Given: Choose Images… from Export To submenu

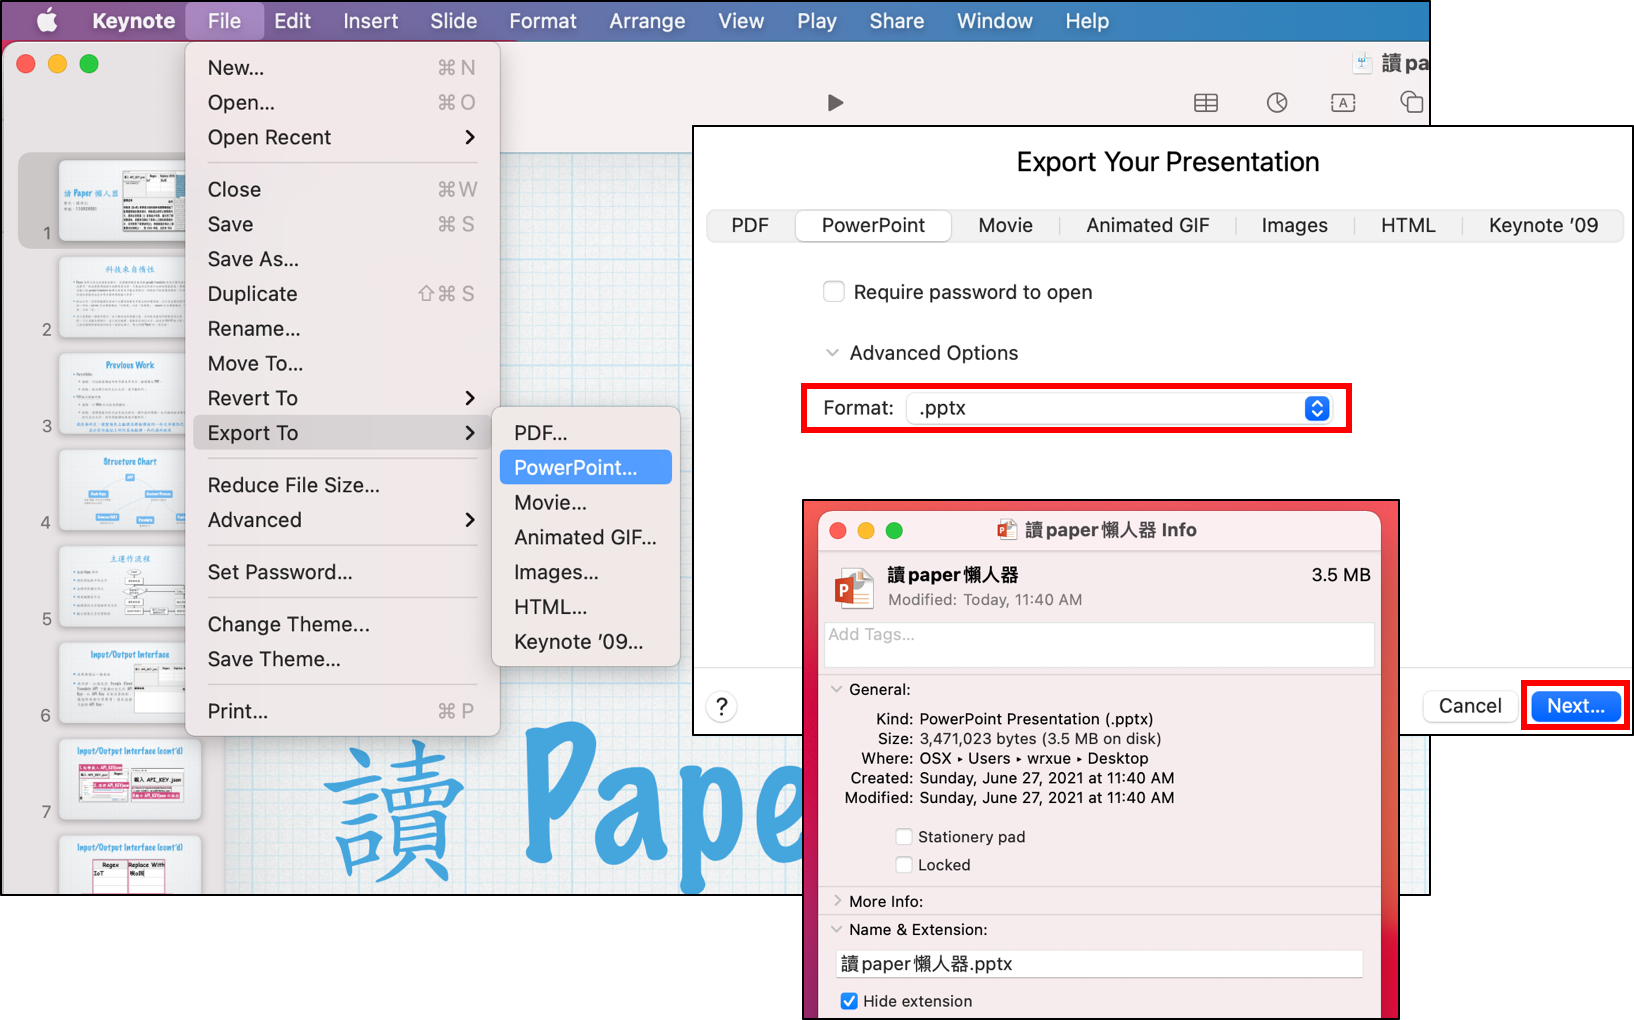Looking at the screenshot, I should [x=586, y=572].
